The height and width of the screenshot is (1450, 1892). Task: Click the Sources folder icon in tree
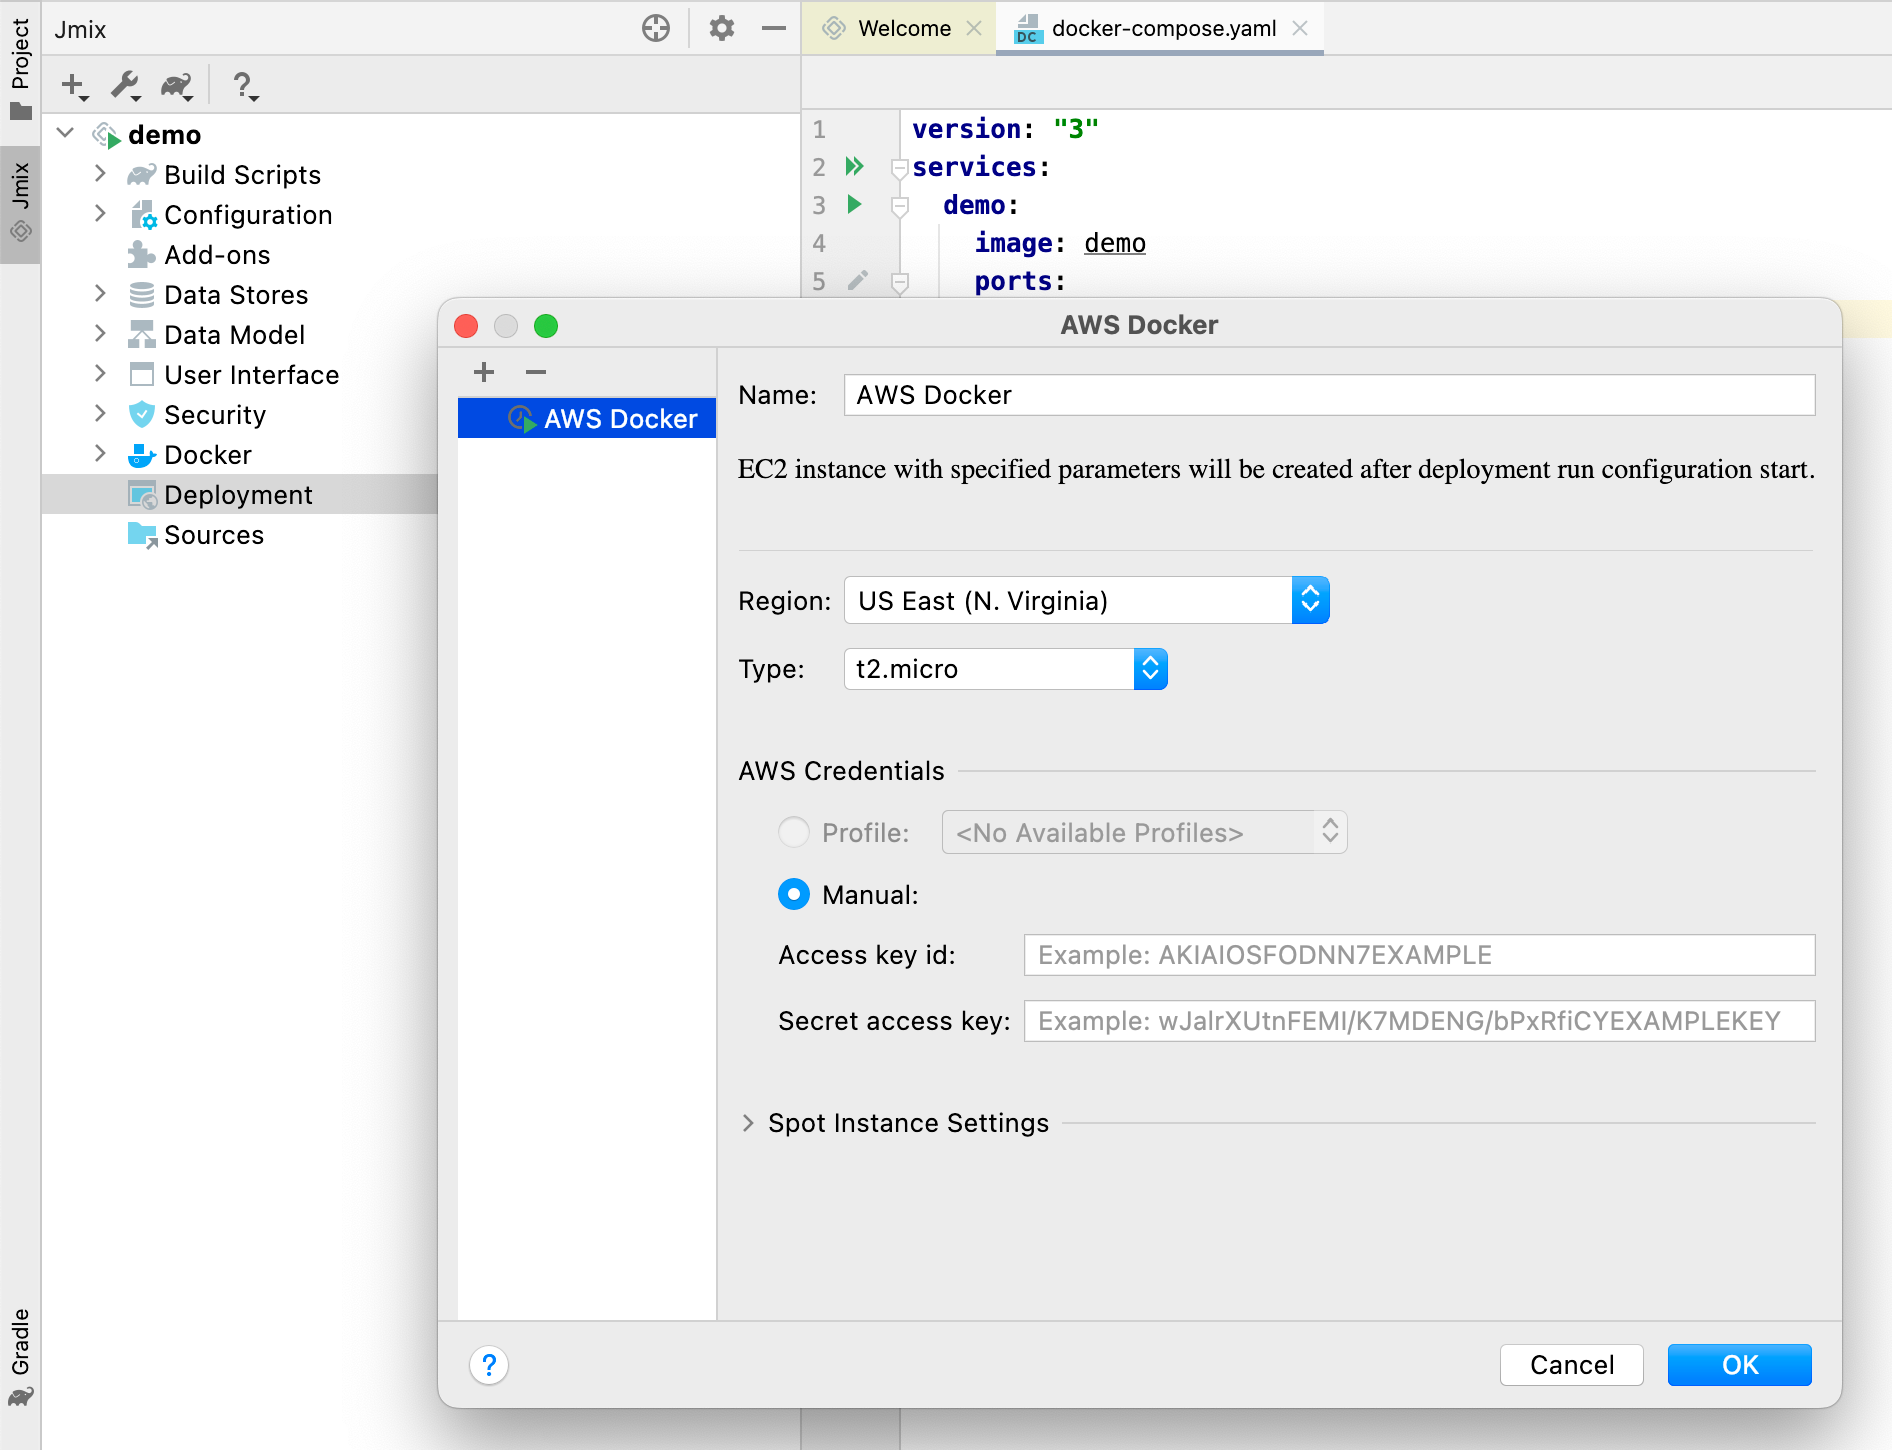tap(142, 535)
